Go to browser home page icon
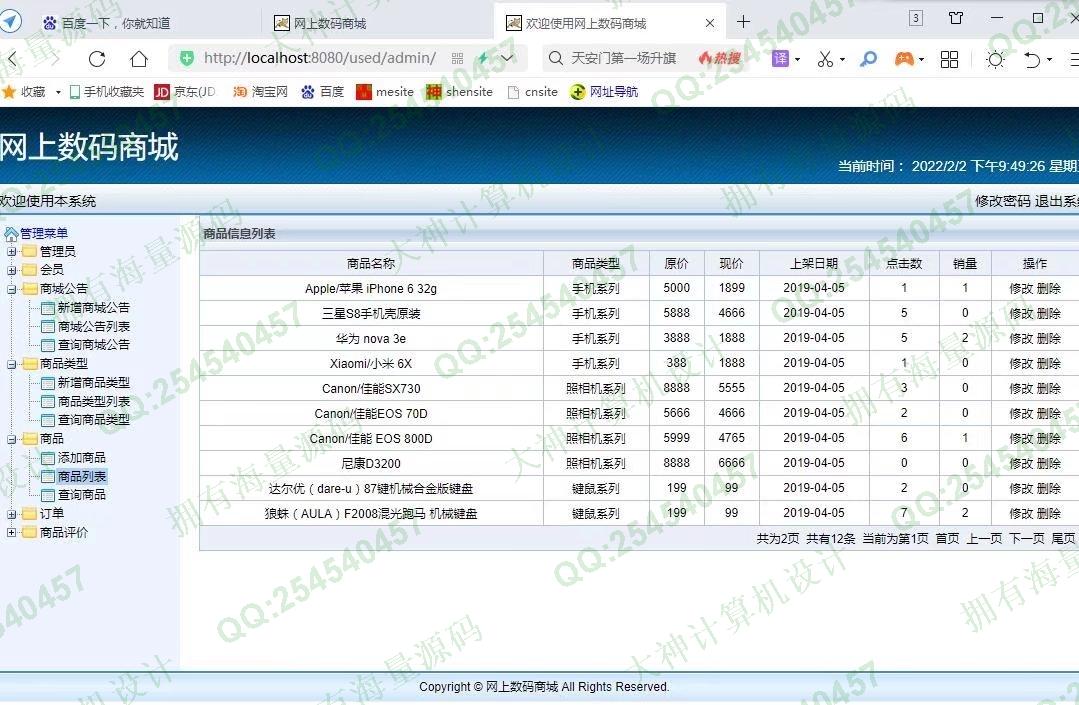 click(139, 59)
